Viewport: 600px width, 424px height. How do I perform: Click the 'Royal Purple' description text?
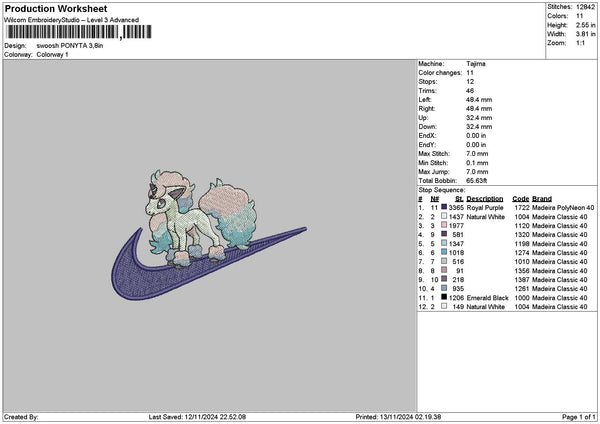(x=485, y=208)
